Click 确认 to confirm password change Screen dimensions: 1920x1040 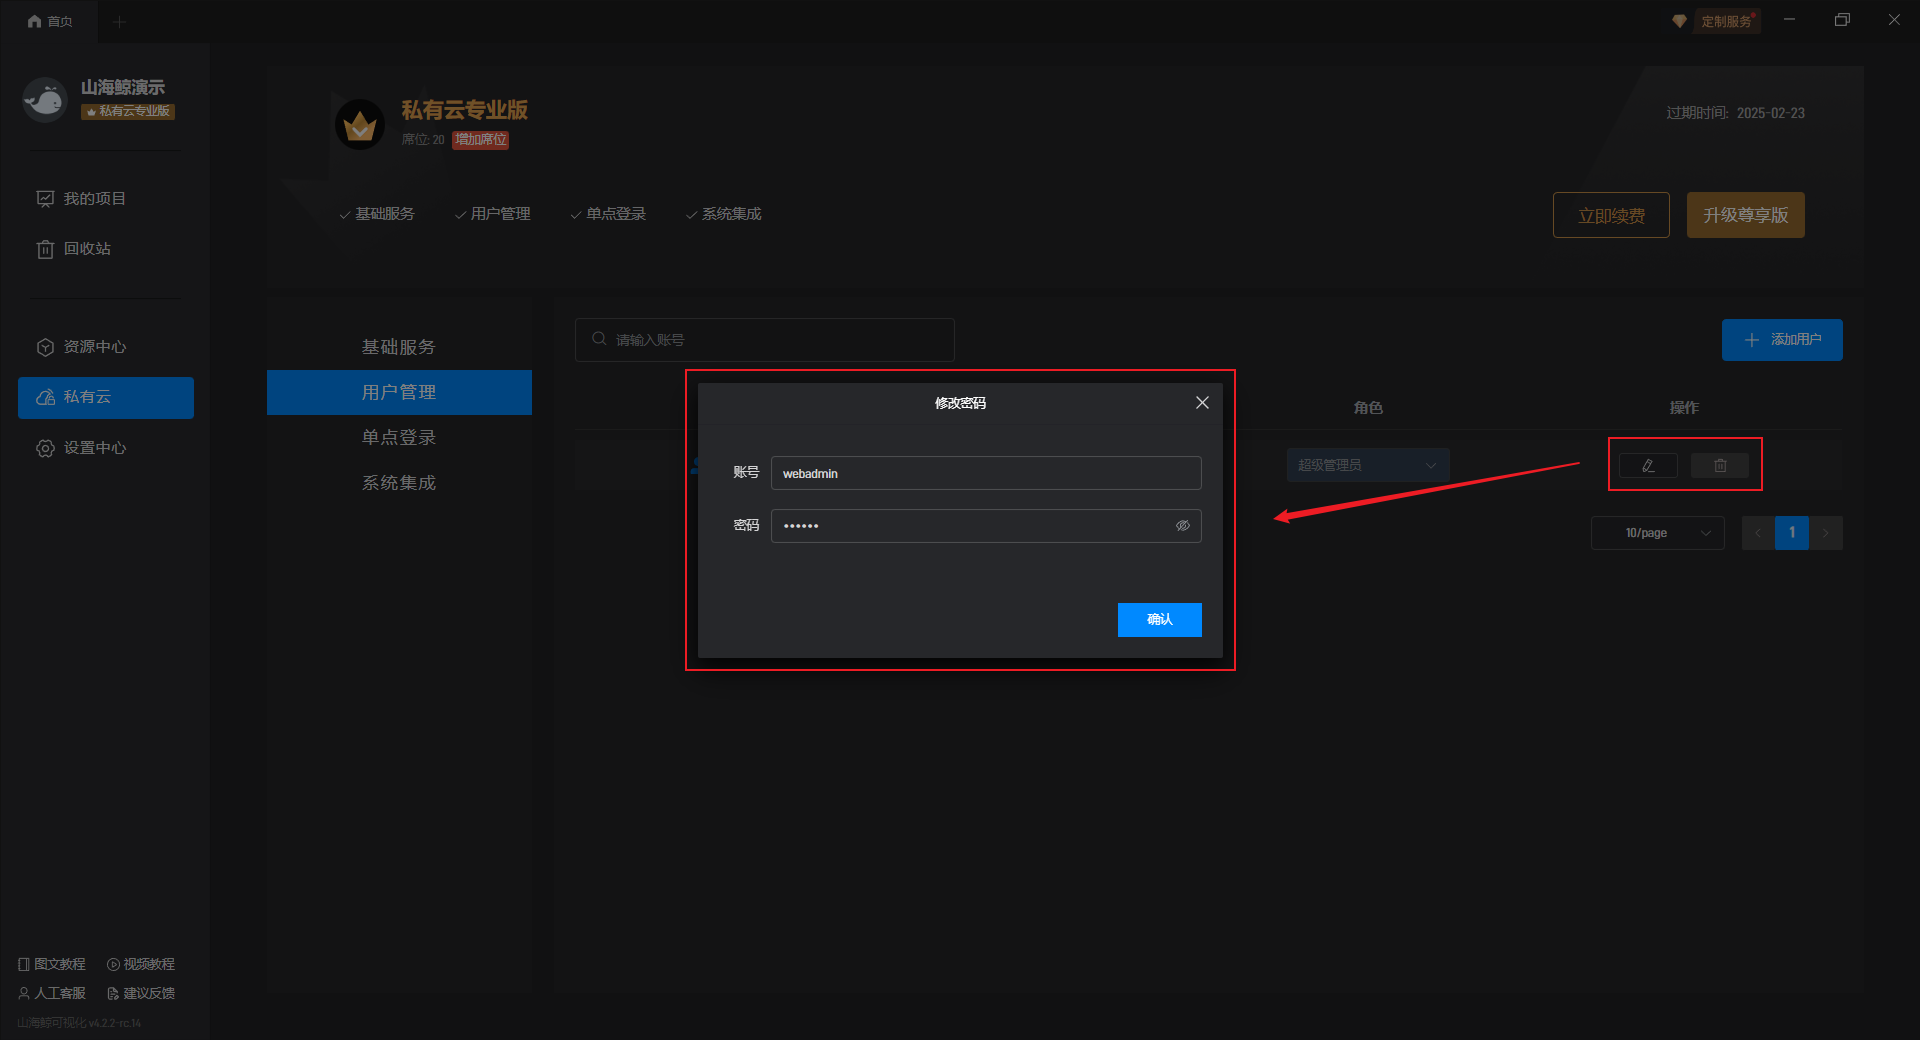click(1160, 620)
